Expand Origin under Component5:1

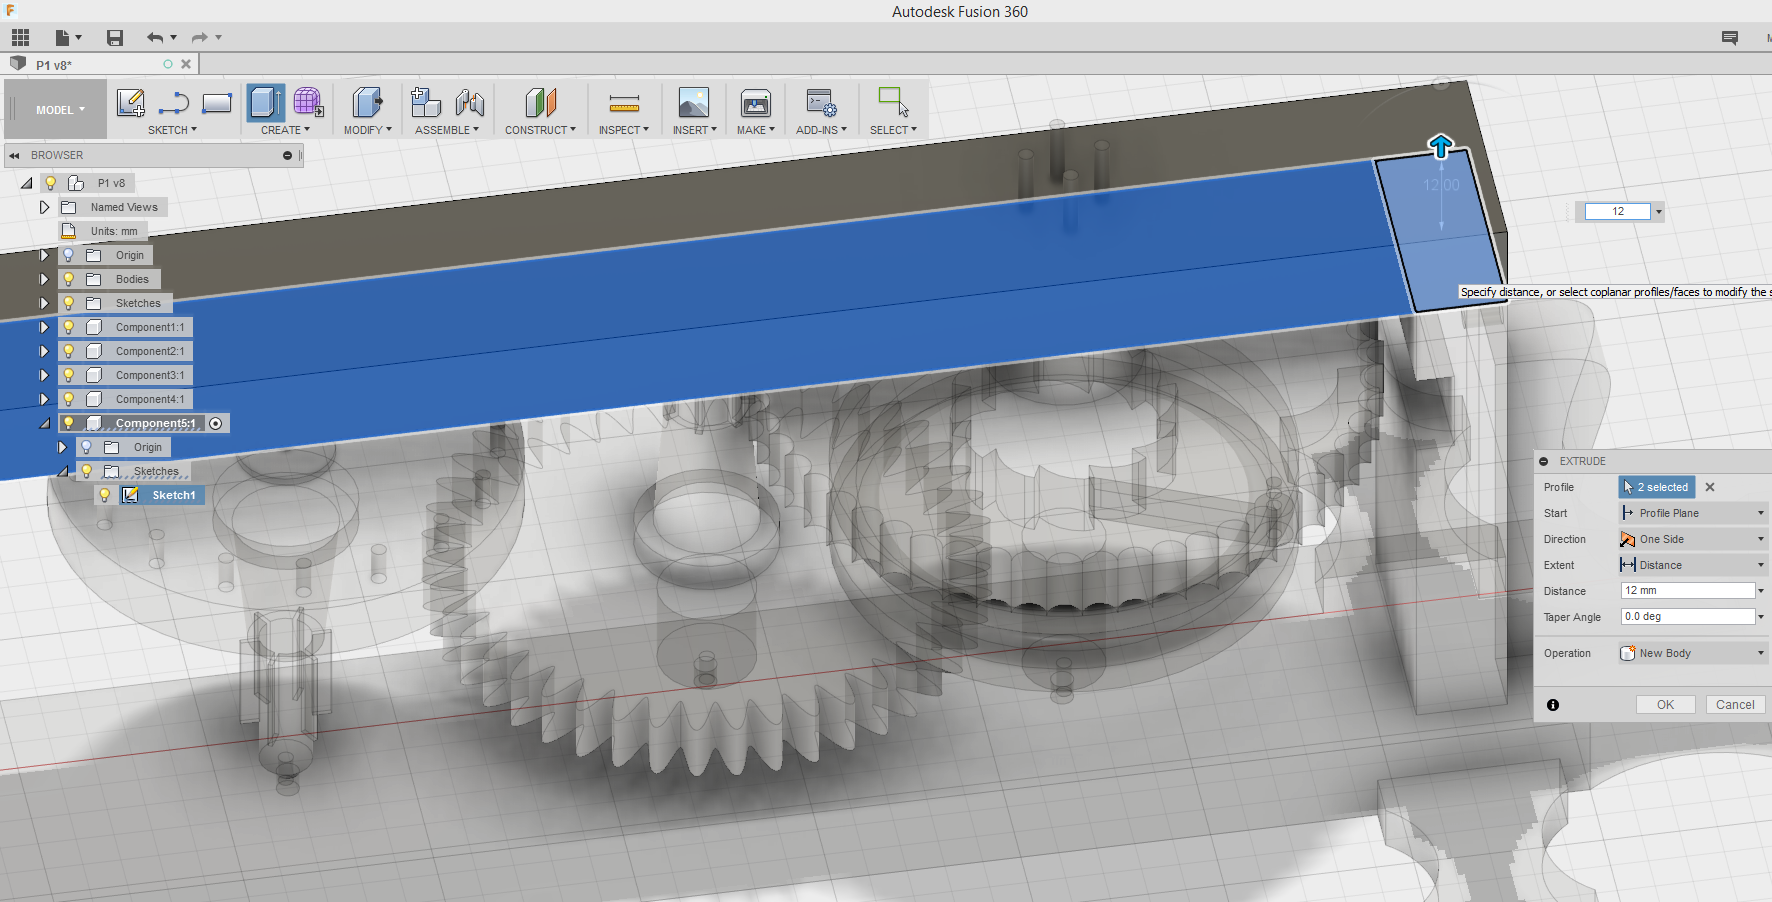pos(62,447)
